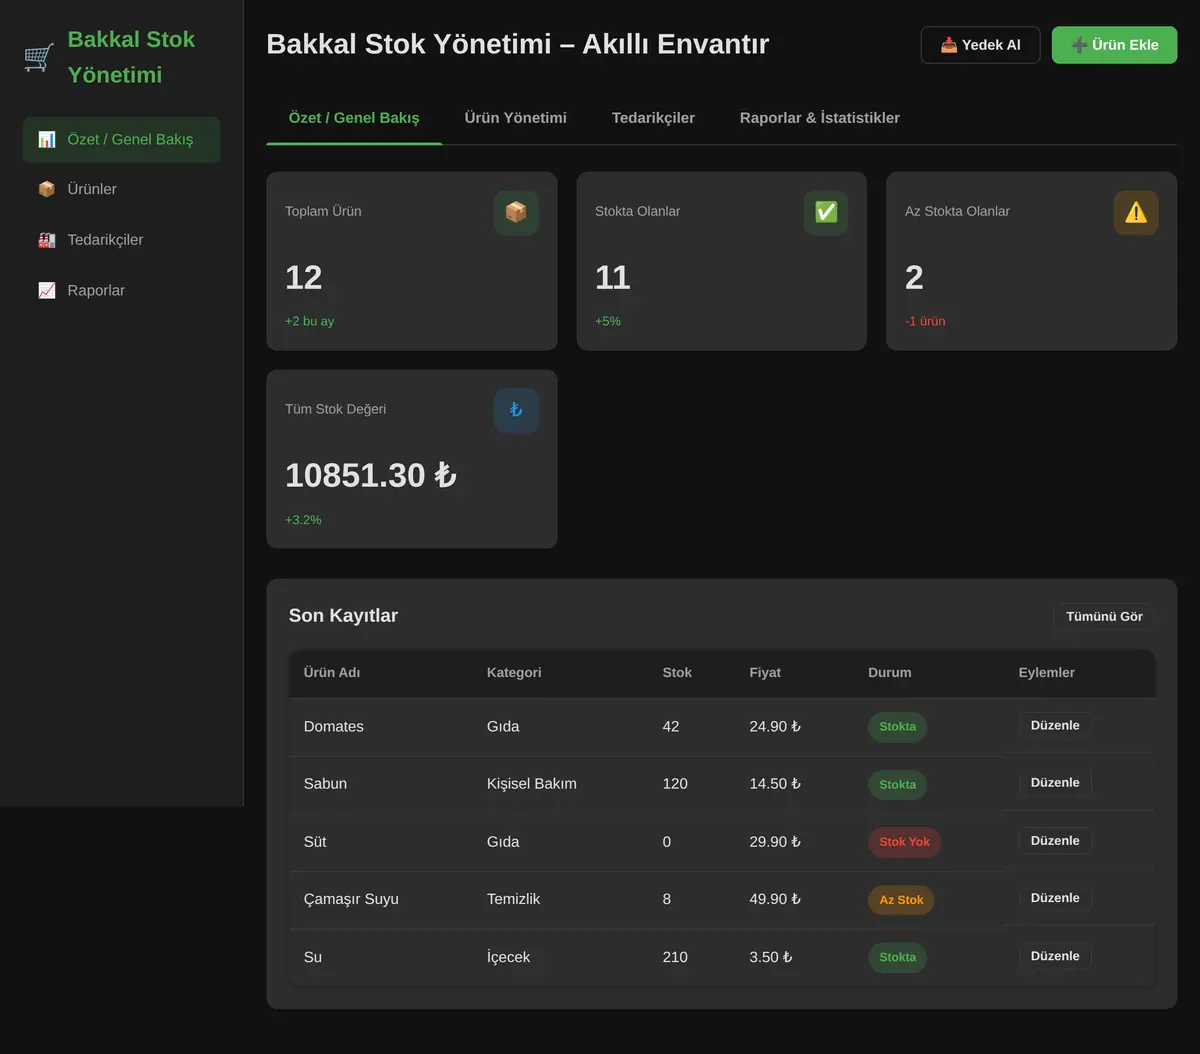The width and height of the screenshot is (1200, 1054).
Task: Click the Ürün Adı column header
Action: click(x=332, y=672)
